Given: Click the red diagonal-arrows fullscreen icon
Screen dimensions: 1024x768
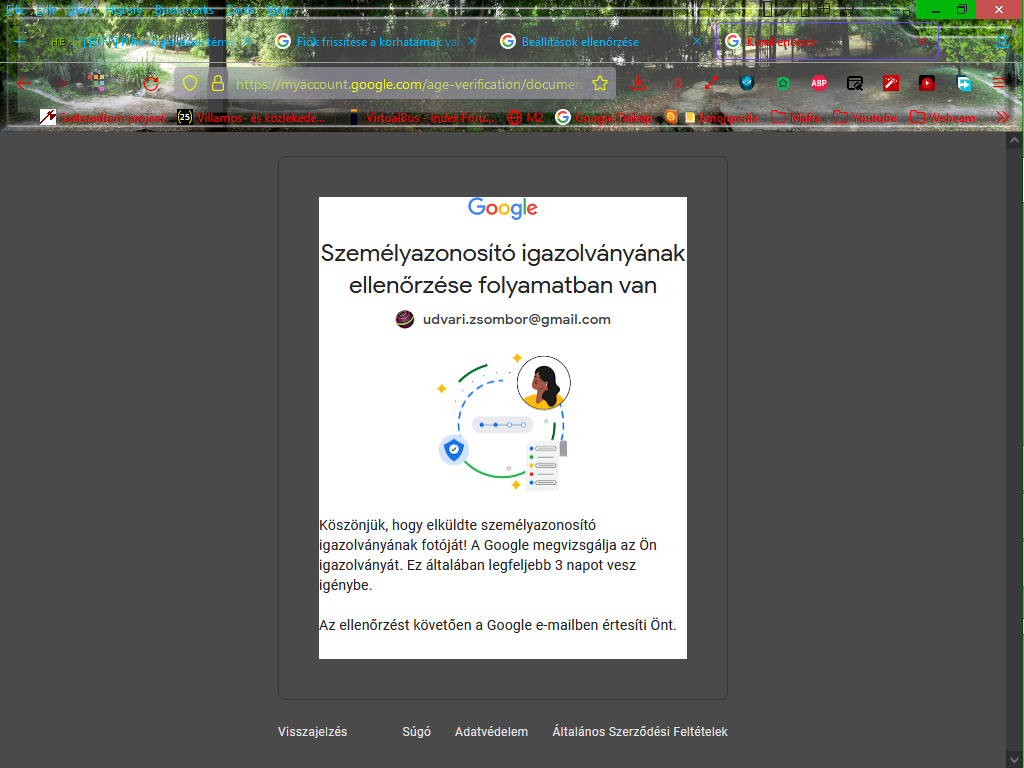Looking at the screenshot, I should [x=711, y=83].
